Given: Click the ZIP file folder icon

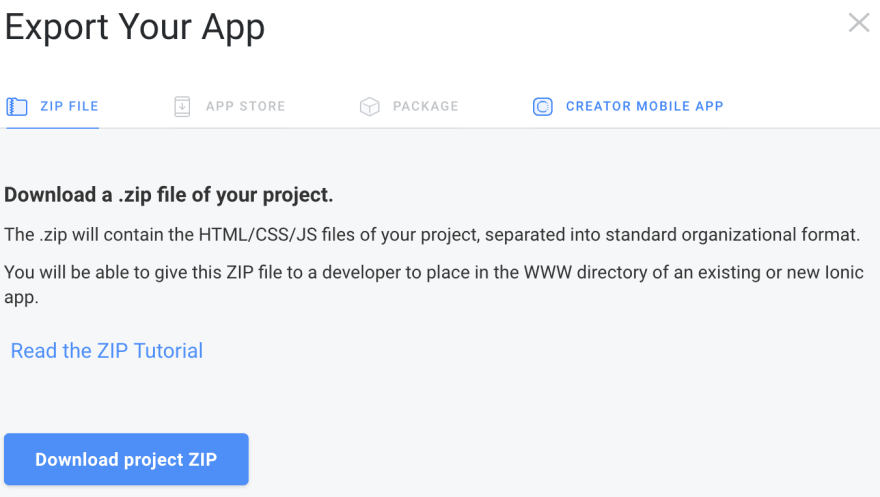Looking at the screenshot, I should pos(17,106).
